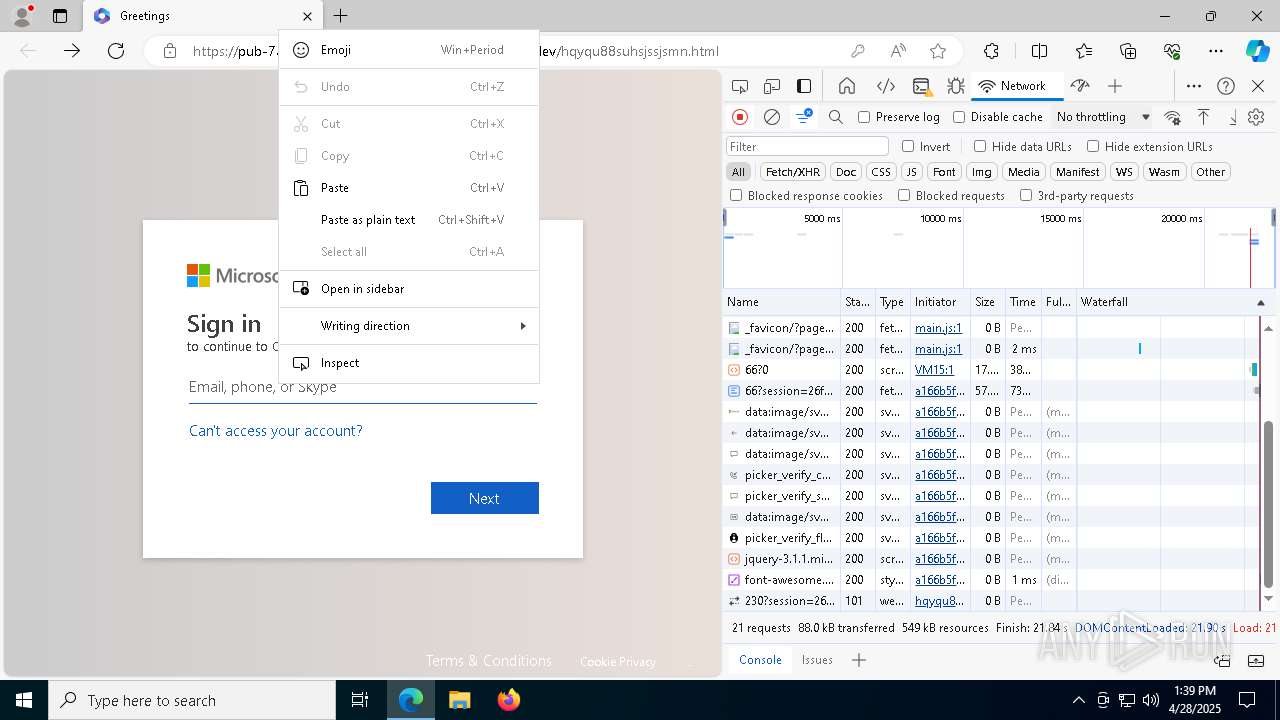Image resolution: width=1280 pixels, height=720 pixels.
Task: Add this page to favorites star
Action: pyautogui.click(x=937, y=51)
